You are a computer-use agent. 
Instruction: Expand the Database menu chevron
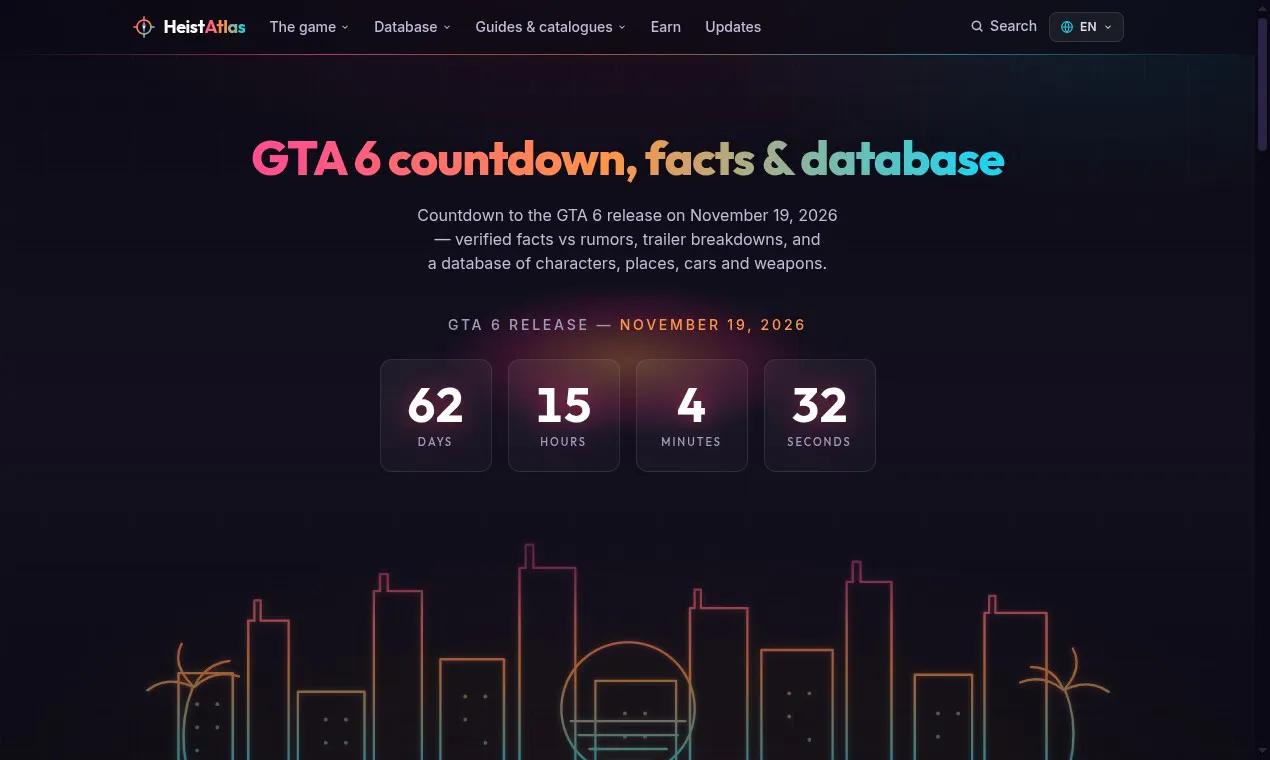coord(447,28)
